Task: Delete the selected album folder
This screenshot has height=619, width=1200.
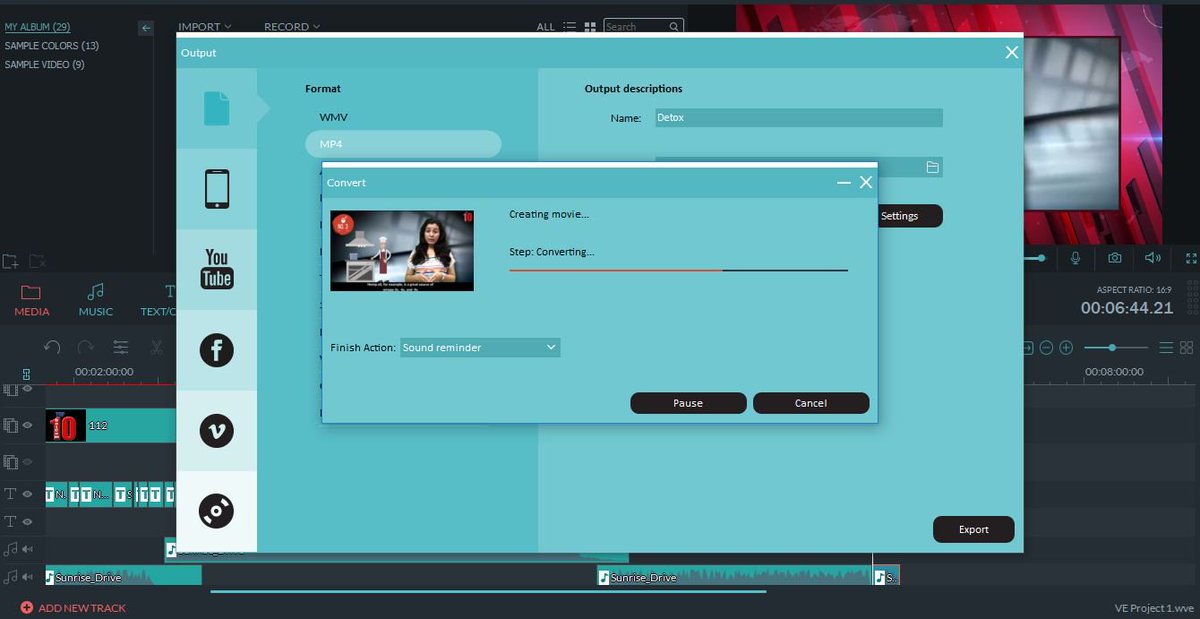Action: [37, 261]
